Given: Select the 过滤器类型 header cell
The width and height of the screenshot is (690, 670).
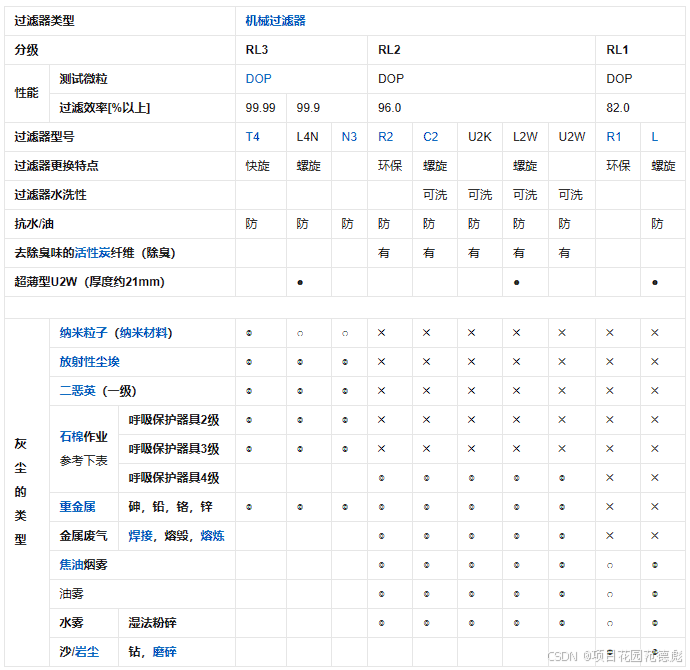Looking at the screenshot, I should point(120,21).
